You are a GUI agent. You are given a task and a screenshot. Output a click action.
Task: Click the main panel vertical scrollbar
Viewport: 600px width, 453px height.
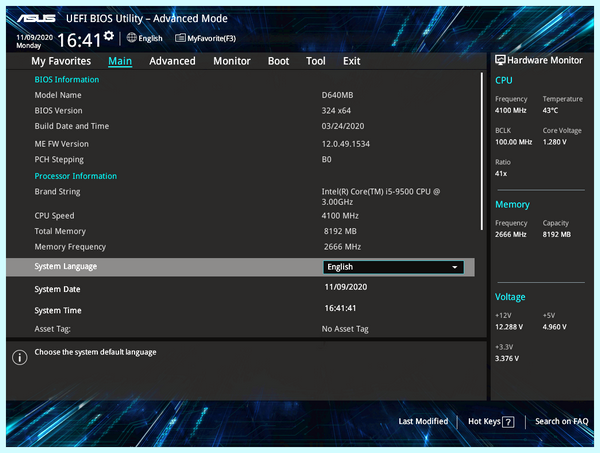point(482,151)
